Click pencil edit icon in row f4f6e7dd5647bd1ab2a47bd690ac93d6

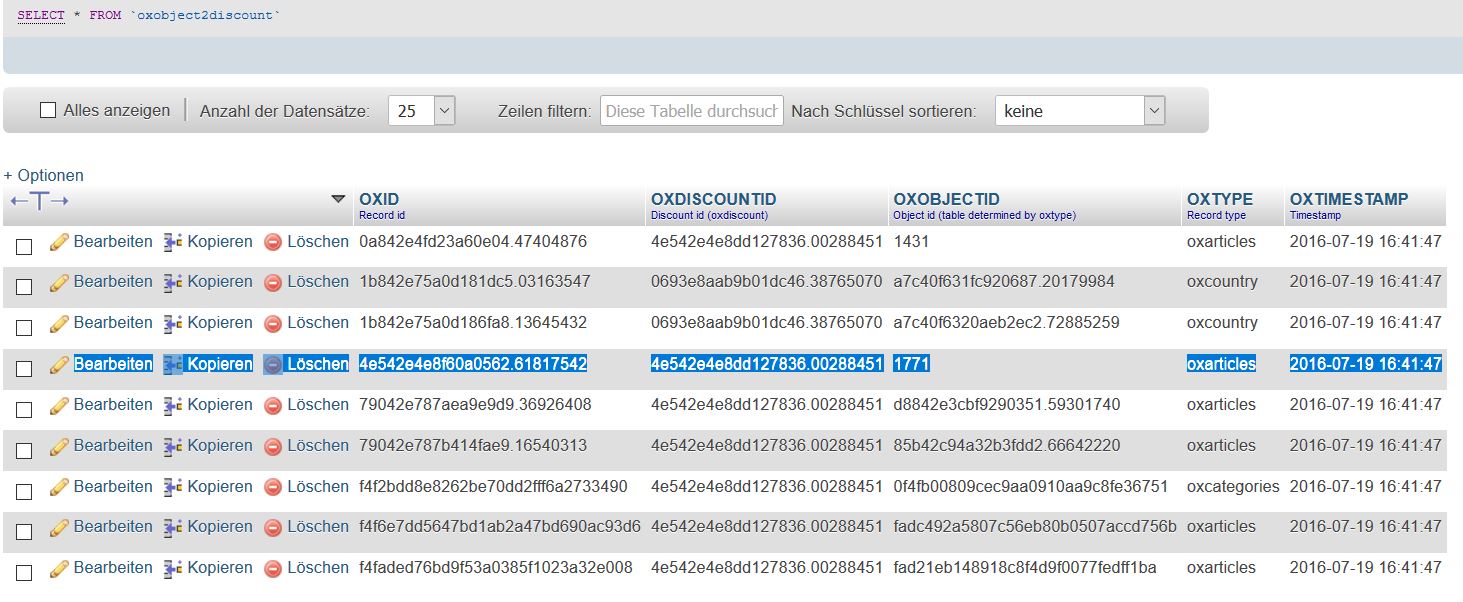click(59, 527)
